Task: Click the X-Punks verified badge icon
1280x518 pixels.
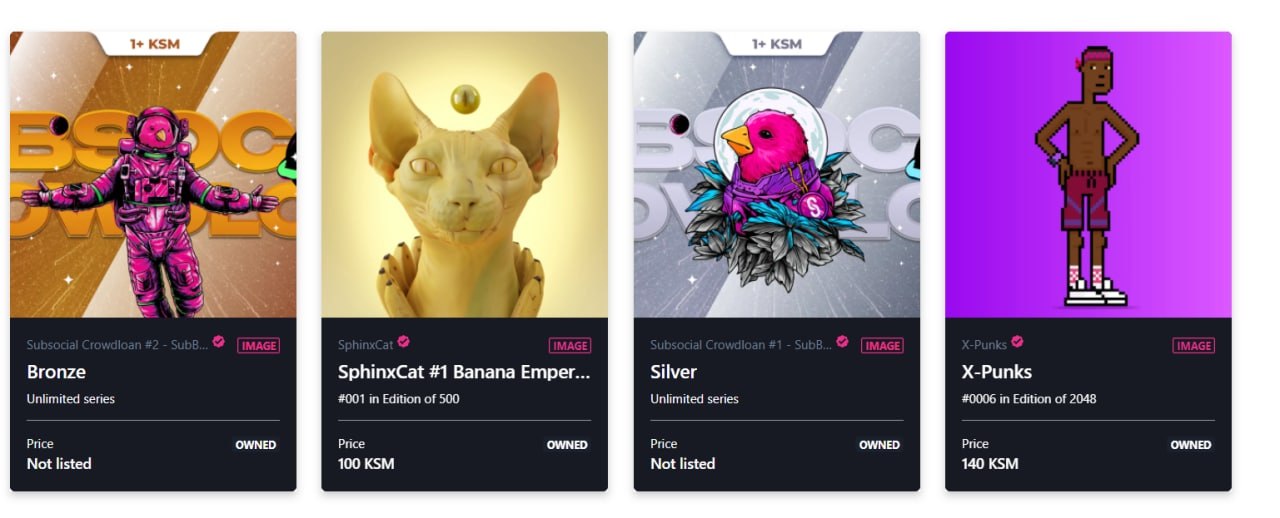Action: [x=1017, y=342]
